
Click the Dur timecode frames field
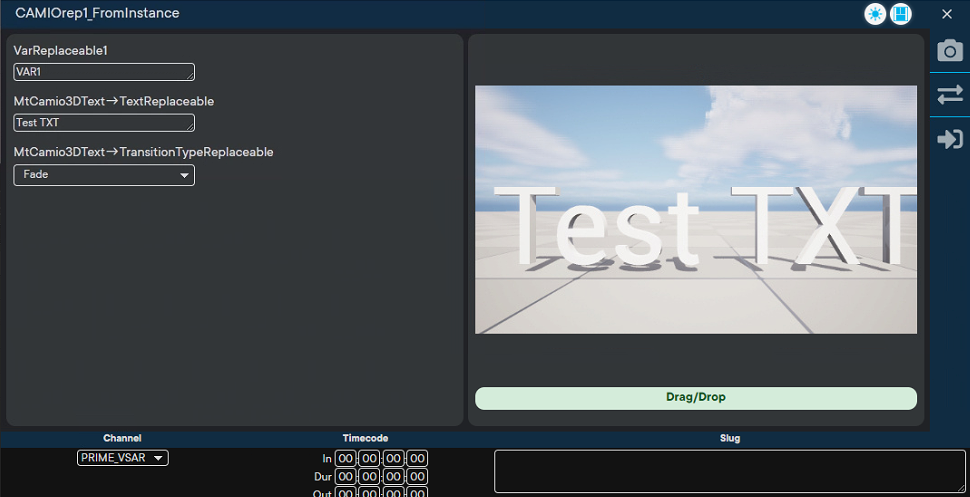click(418, 477)
